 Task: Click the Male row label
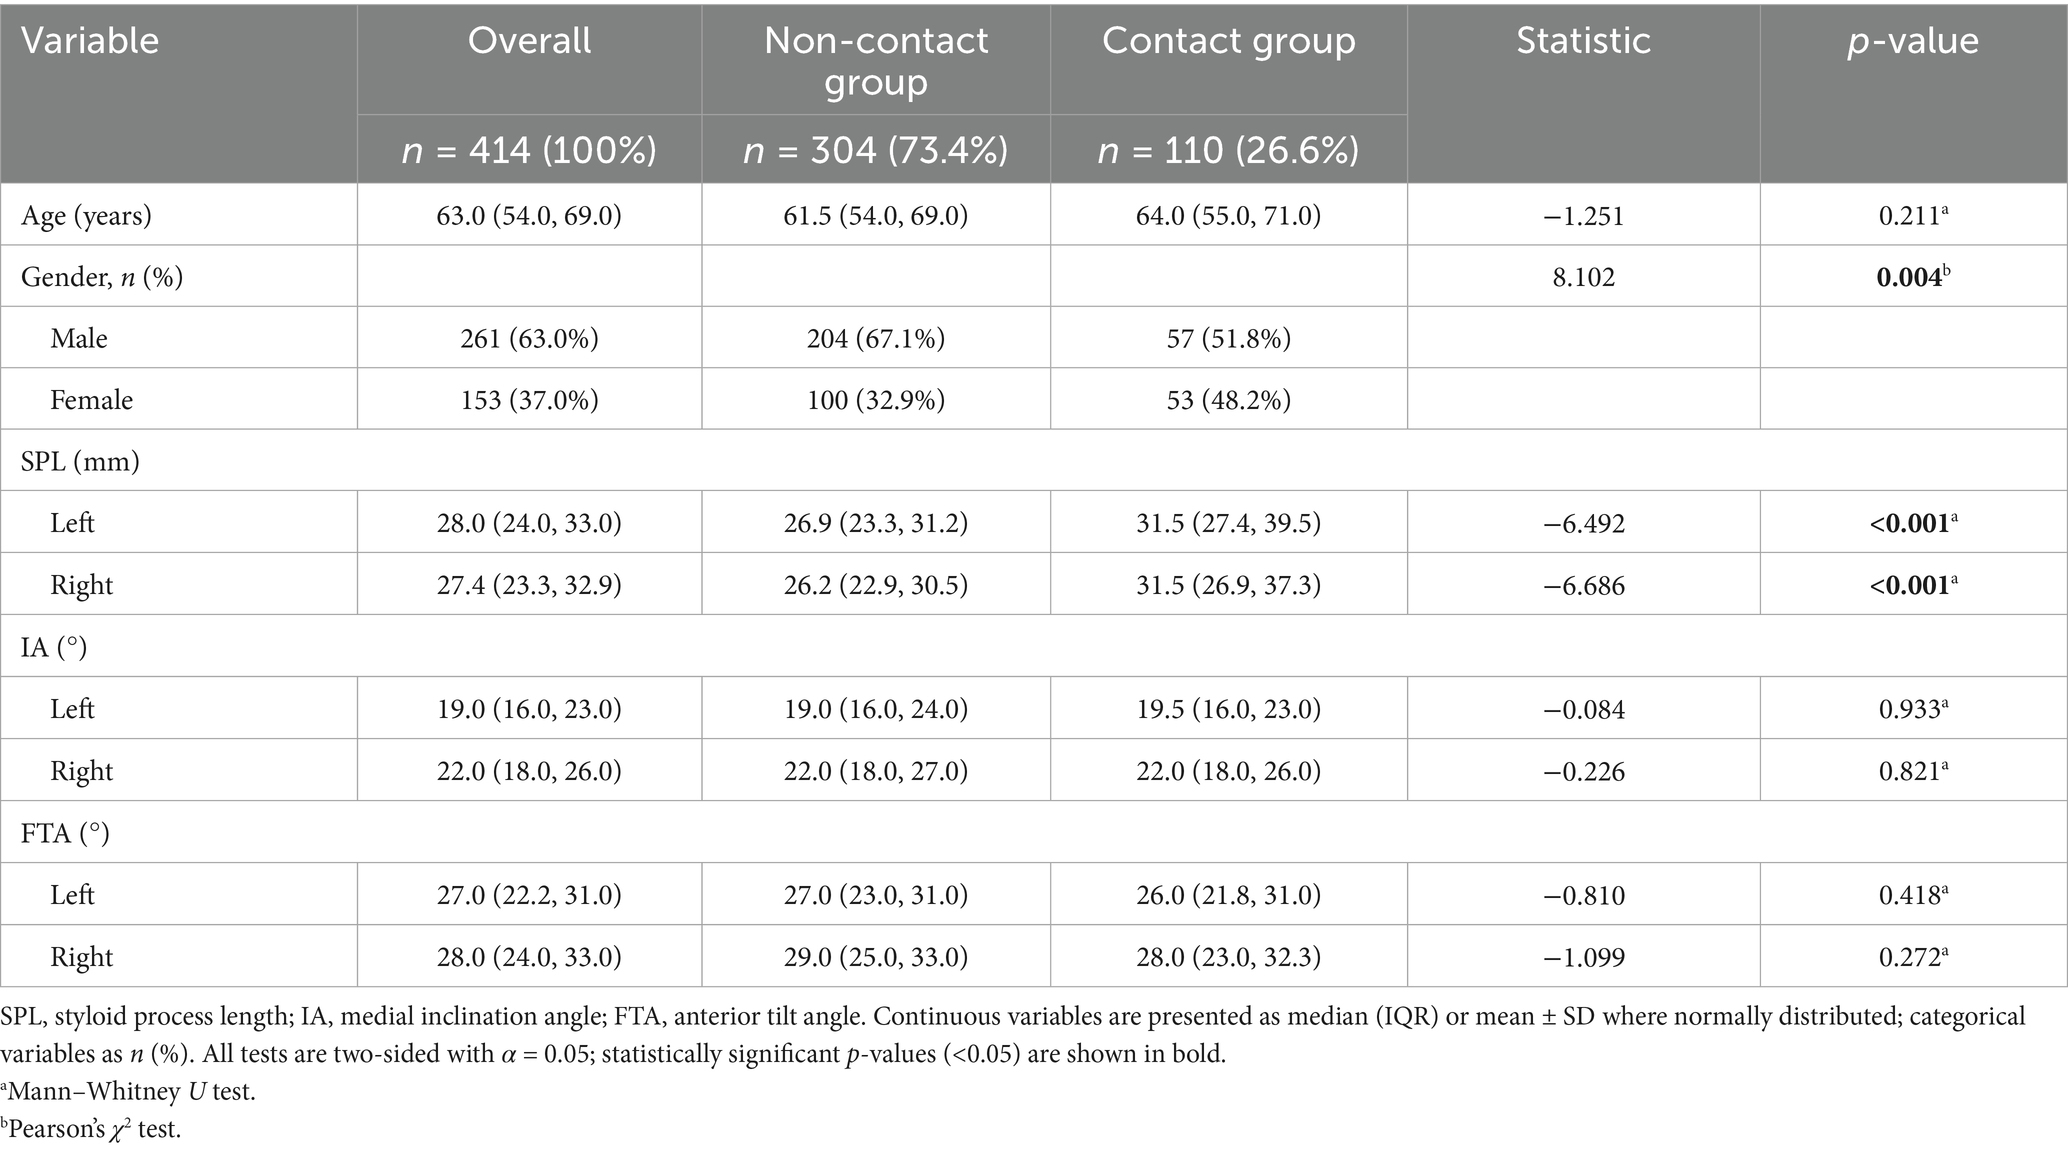pyautogui.click(x=79, y=339)
